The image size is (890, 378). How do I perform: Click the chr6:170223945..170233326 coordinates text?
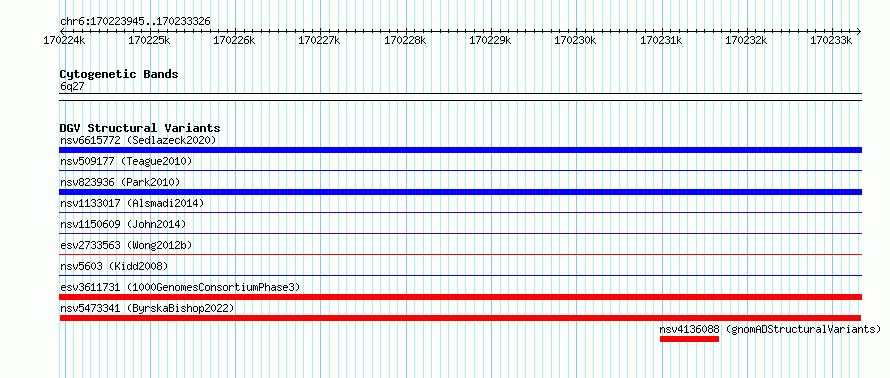(135, 21)
